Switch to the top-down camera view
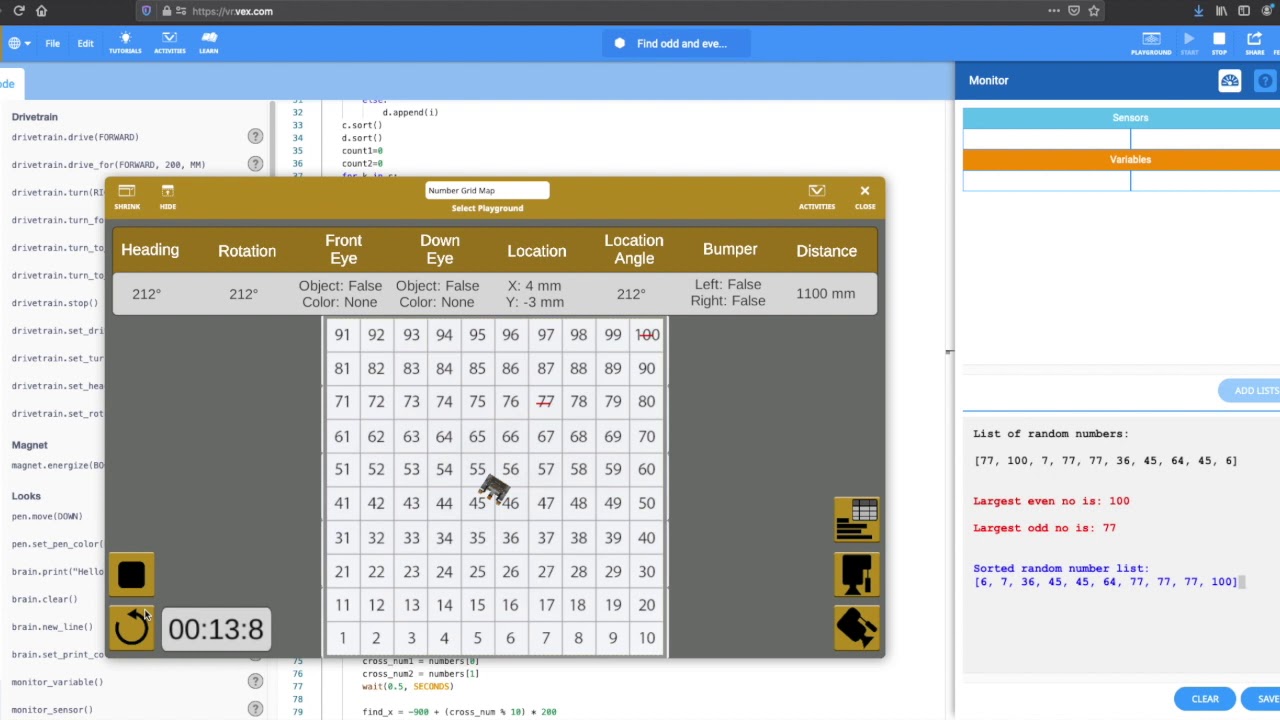Viewport: 1280px width, 720px height. tap(857, 573)
